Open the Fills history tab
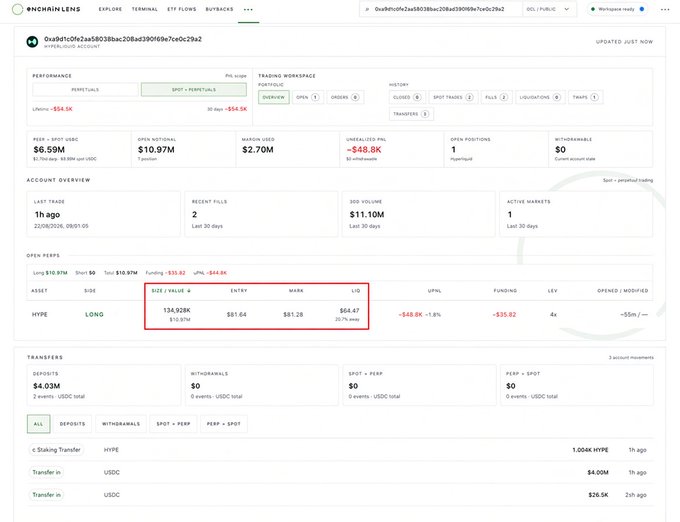This screenshot has height=522, width=680. [497, 97]
